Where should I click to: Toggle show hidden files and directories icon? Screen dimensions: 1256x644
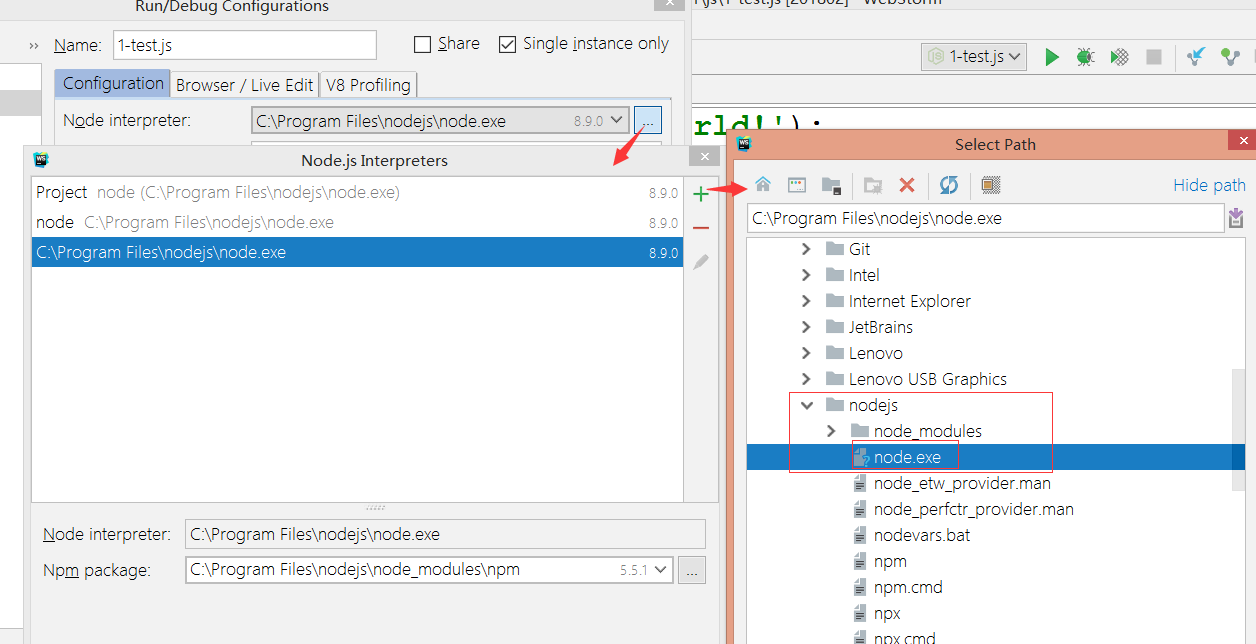990,185
